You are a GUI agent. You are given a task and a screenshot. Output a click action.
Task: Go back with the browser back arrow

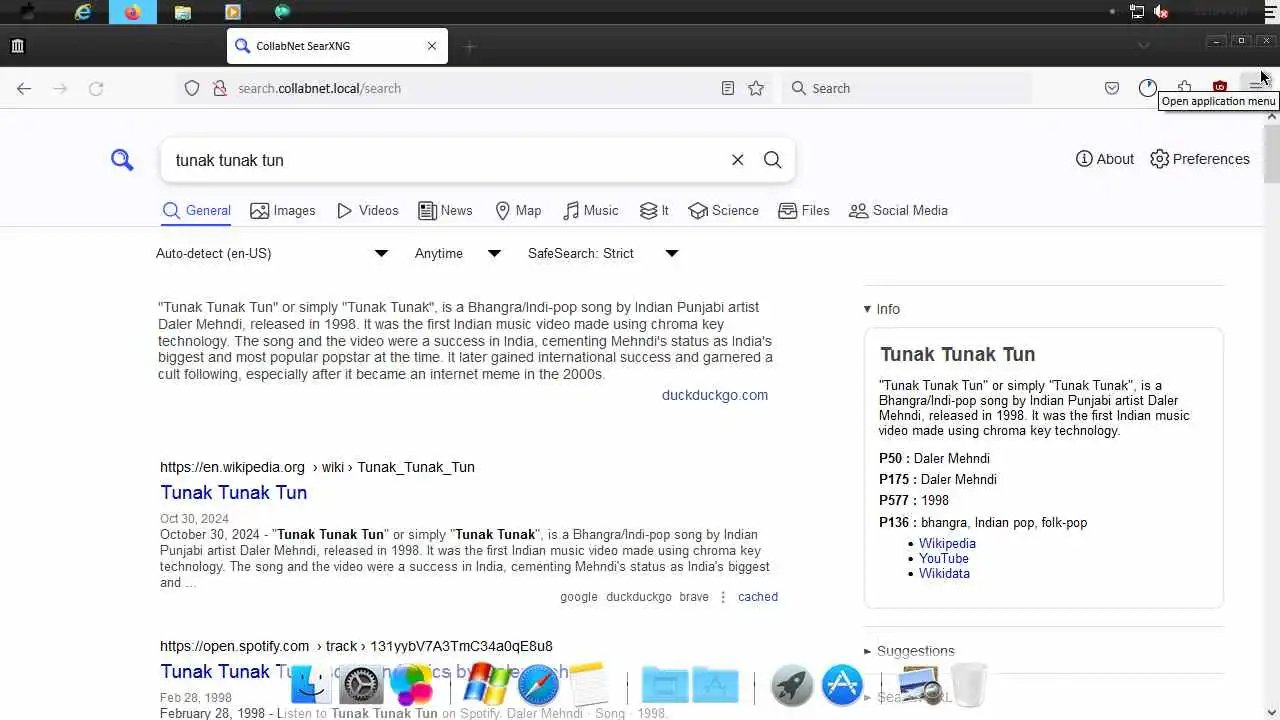click(x=24, y=88)
